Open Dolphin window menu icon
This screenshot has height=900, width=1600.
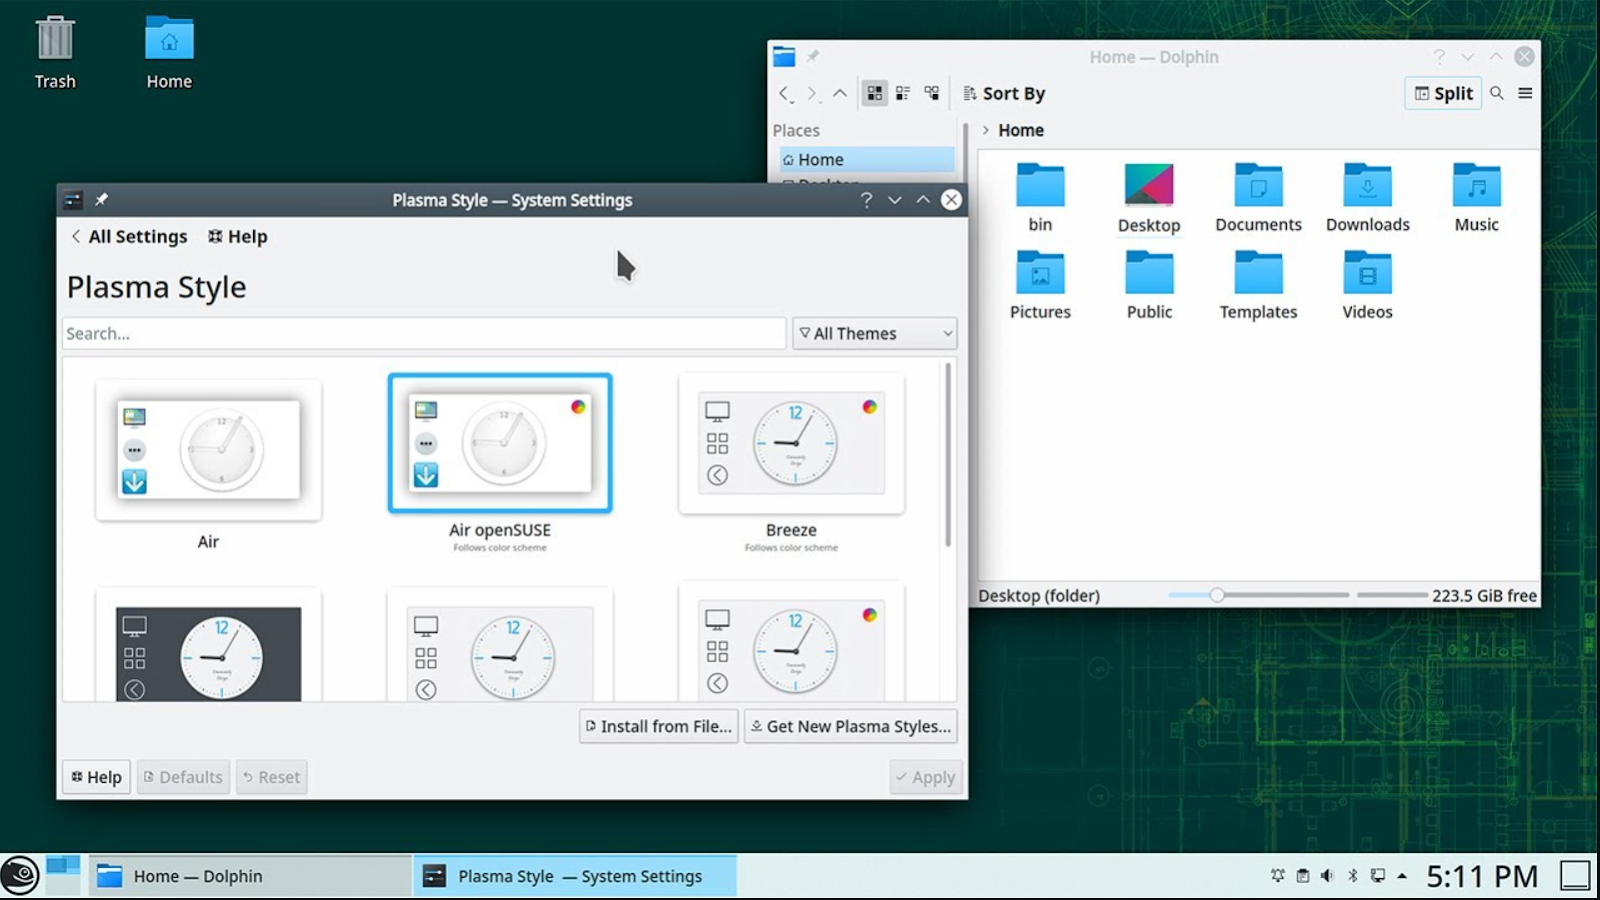pyautogui.click(x=784, y=57)
